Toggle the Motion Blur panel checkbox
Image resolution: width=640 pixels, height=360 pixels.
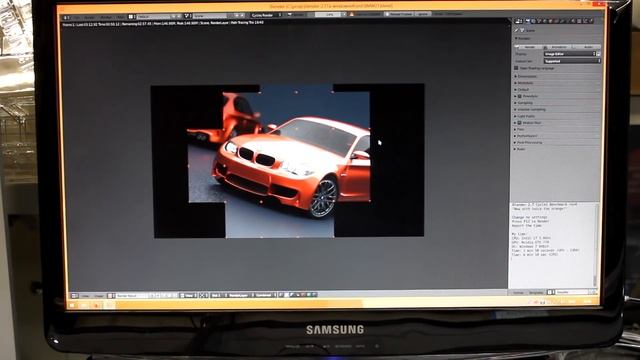(x=520, y=123)
